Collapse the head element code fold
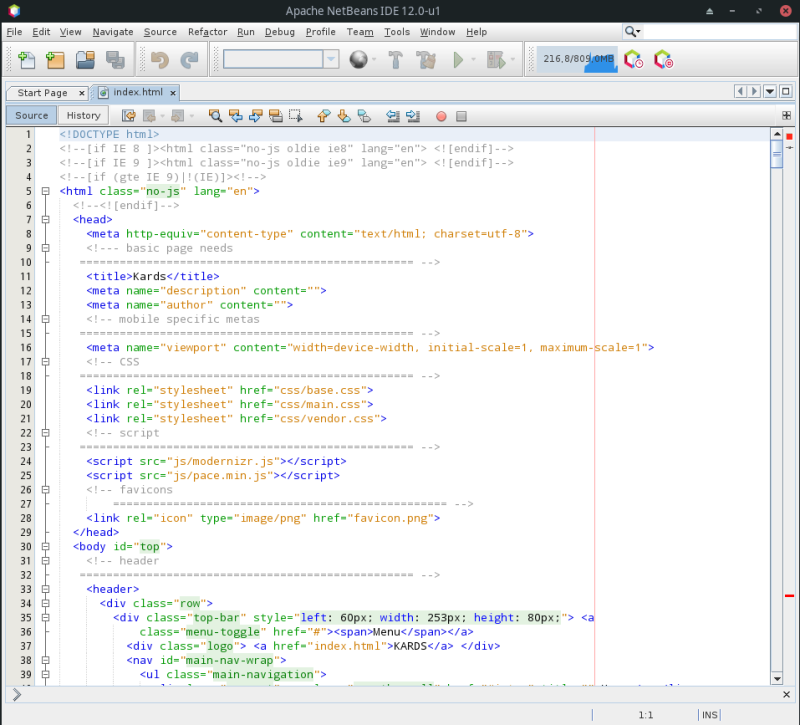The height and width of the screenshot is (725, 800). click(45, 219)
